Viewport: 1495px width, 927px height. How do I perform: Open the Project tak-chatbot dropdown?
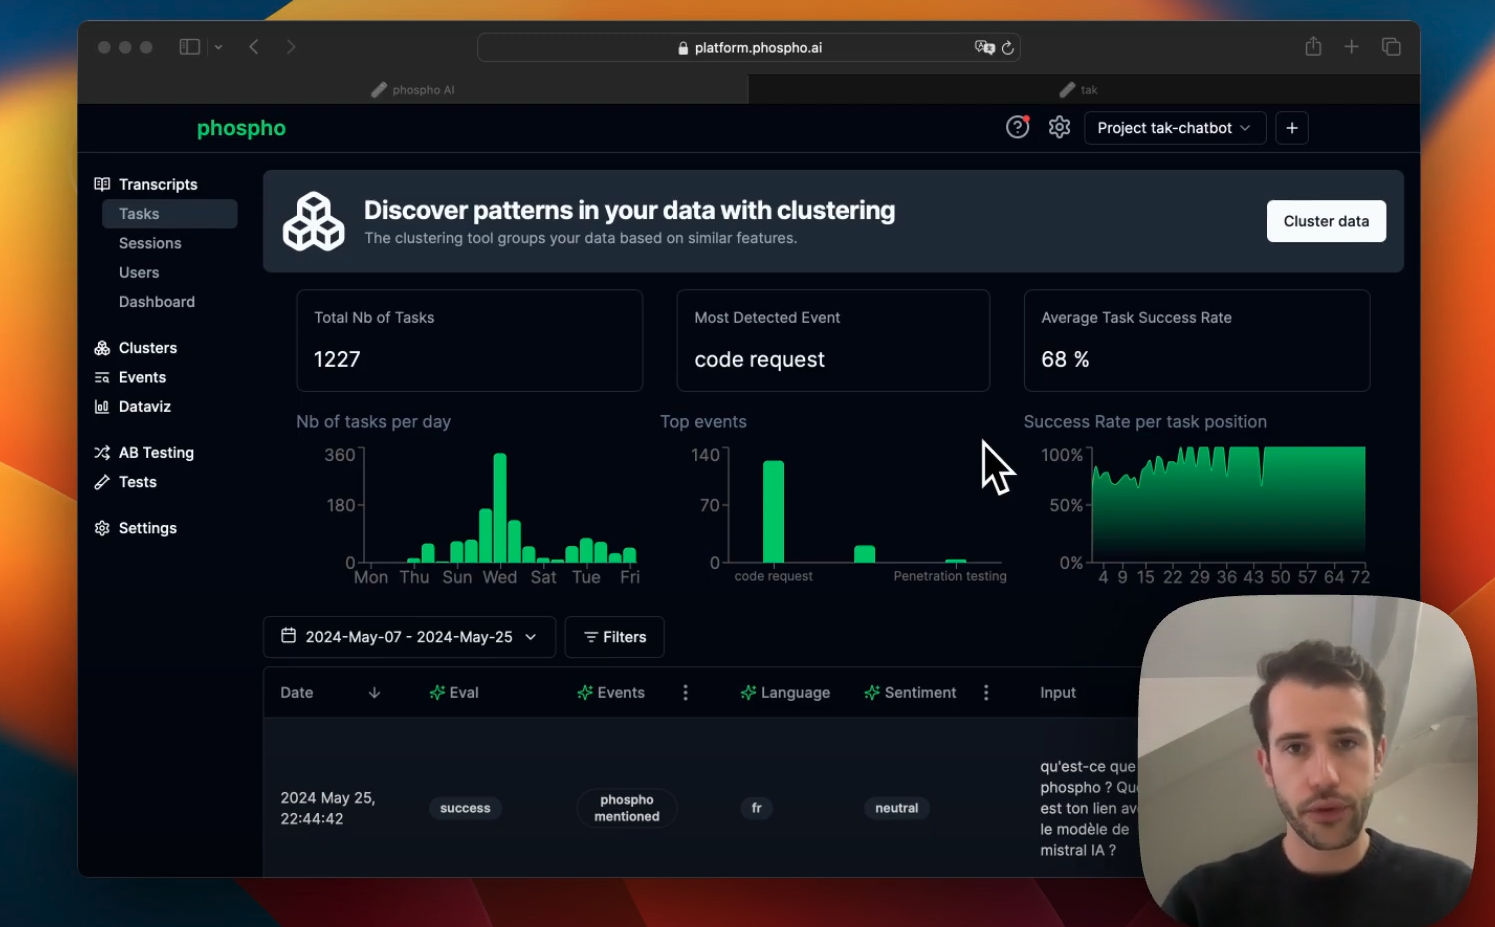[x=1175, y=128]
